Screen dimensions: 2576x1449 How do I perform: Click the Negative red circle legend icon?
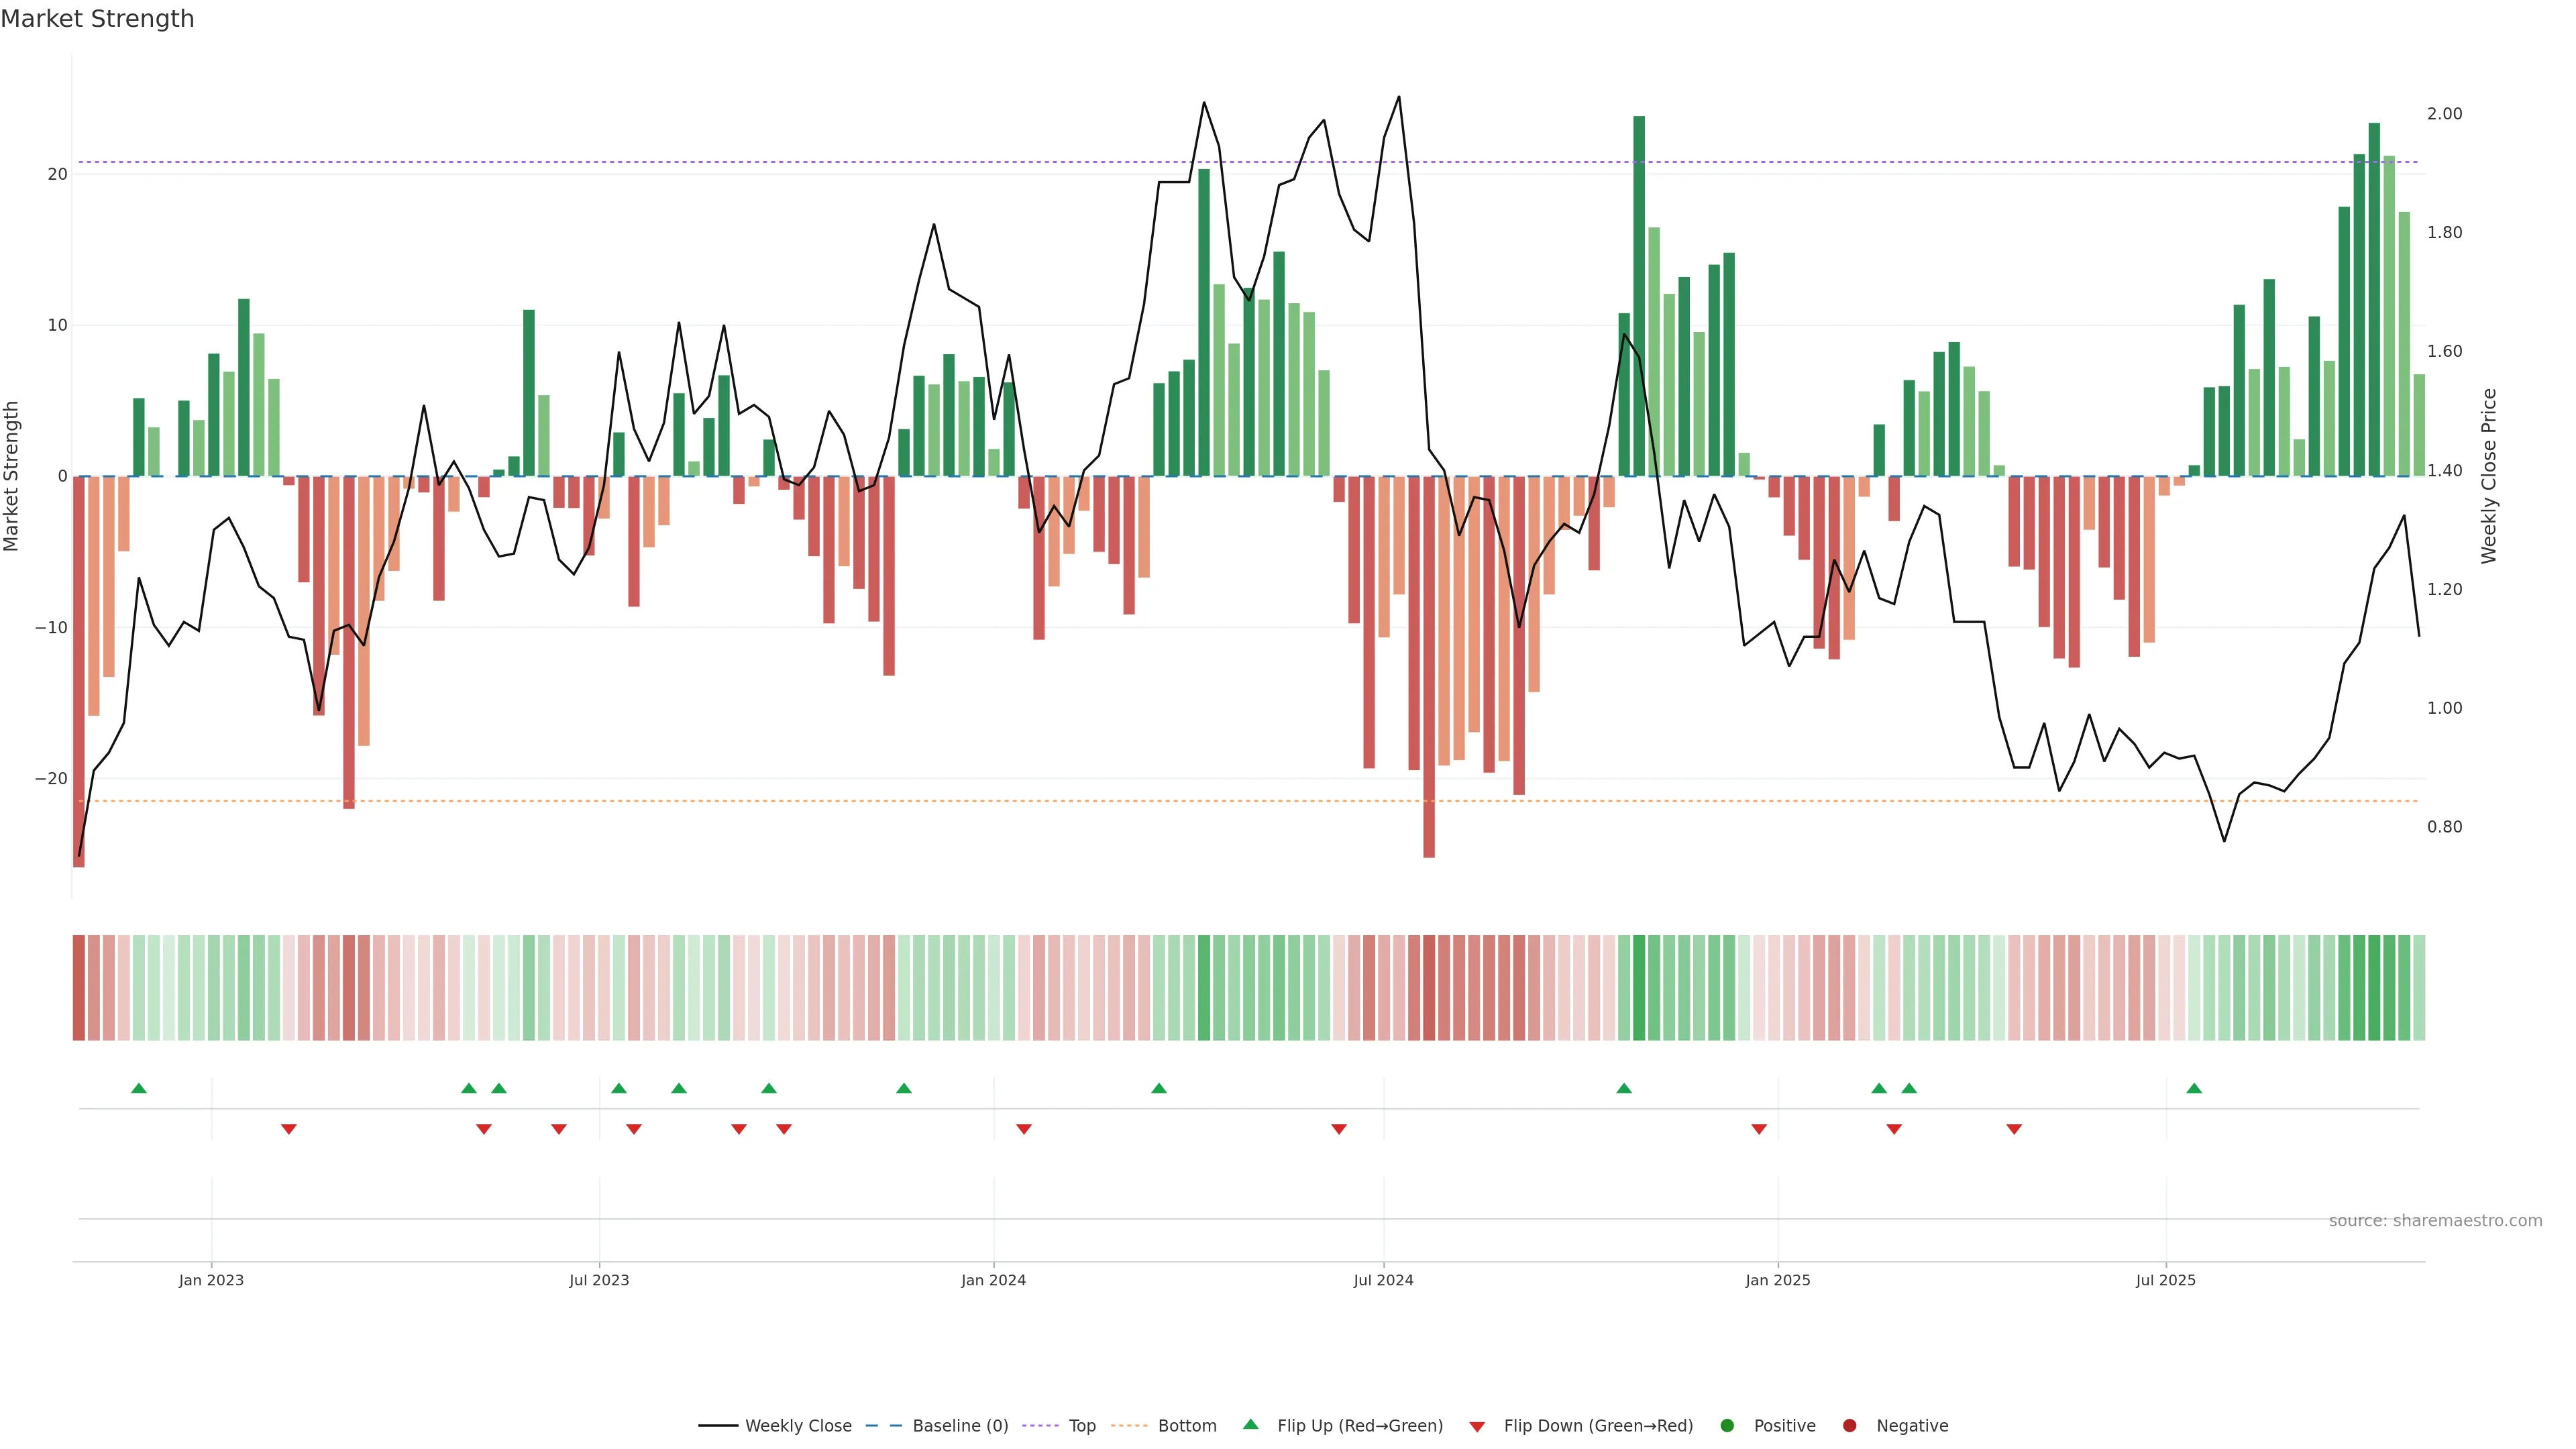click(1849, 1425)
